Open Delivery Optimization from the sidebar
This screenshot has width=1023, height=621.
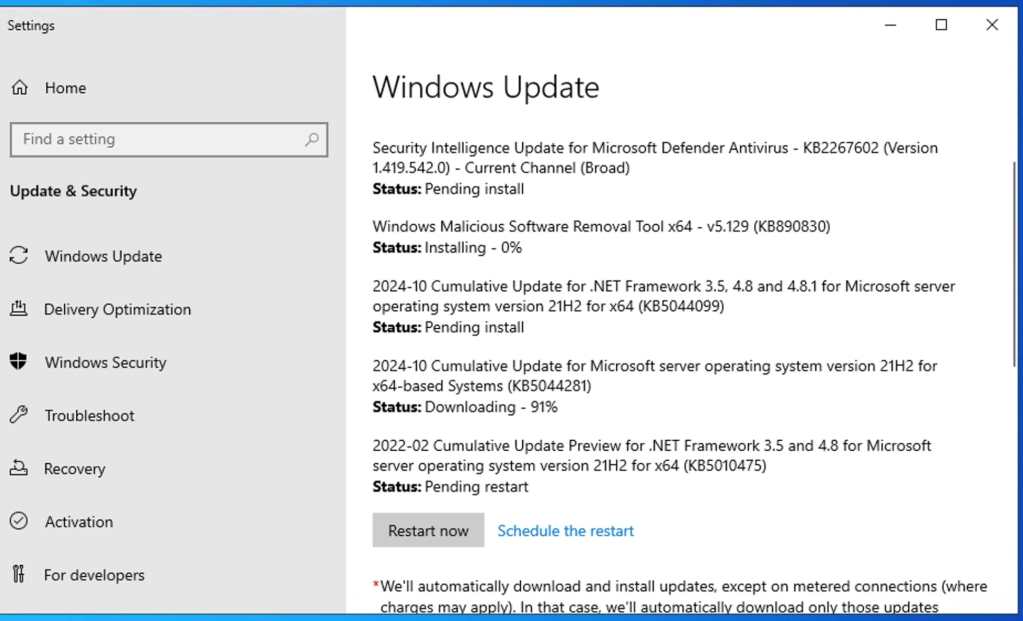[x=118, y=309]
